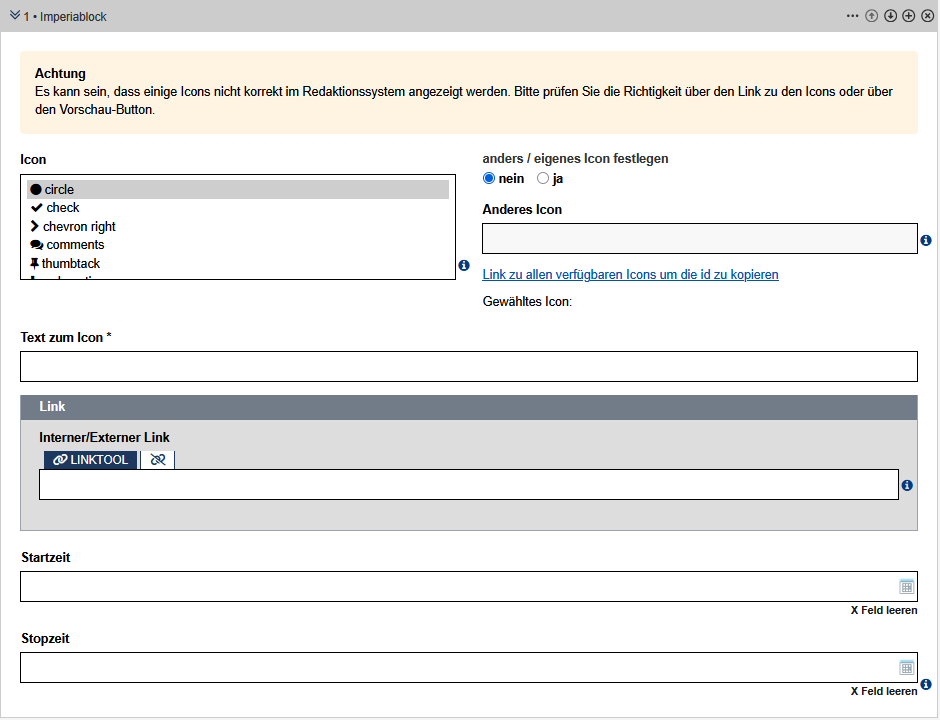Choose 'comments' in the Icon list
The image size is (940, 720).
coord(74,245)
